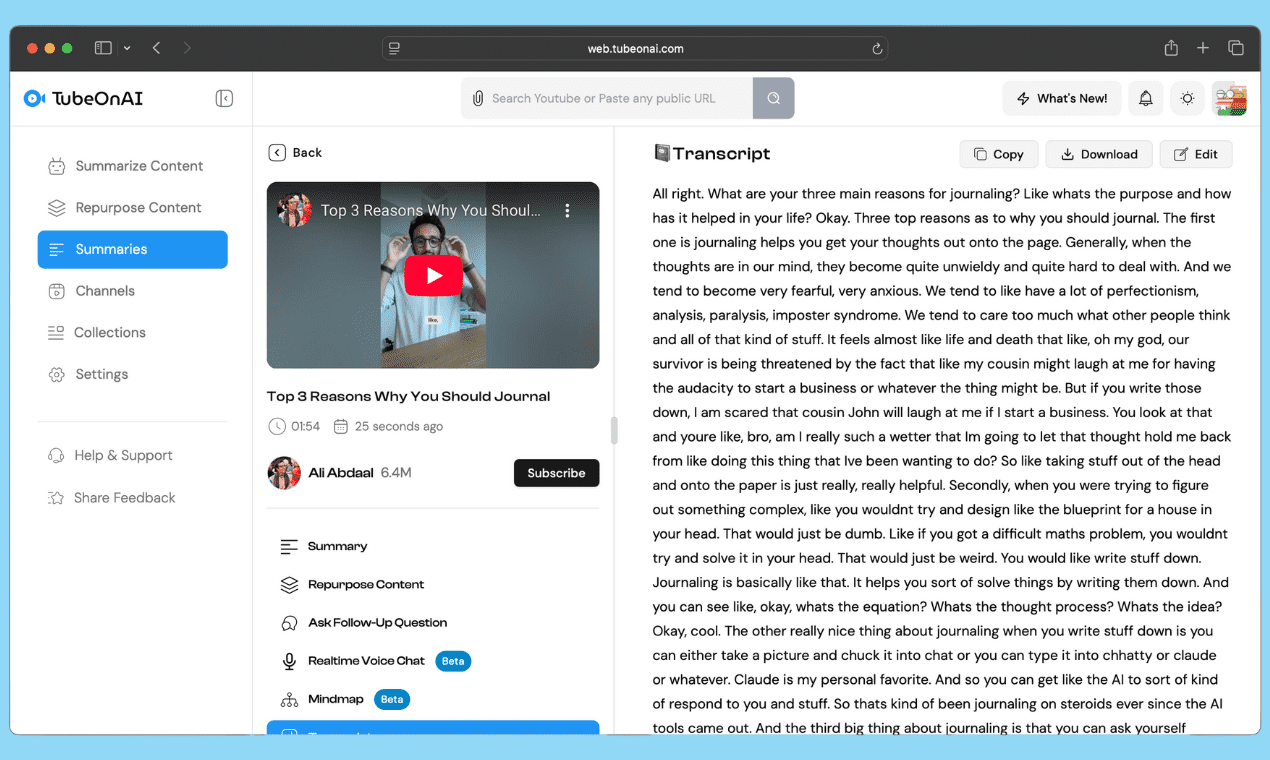Click the Share Feedback star icon

[56, 497]
